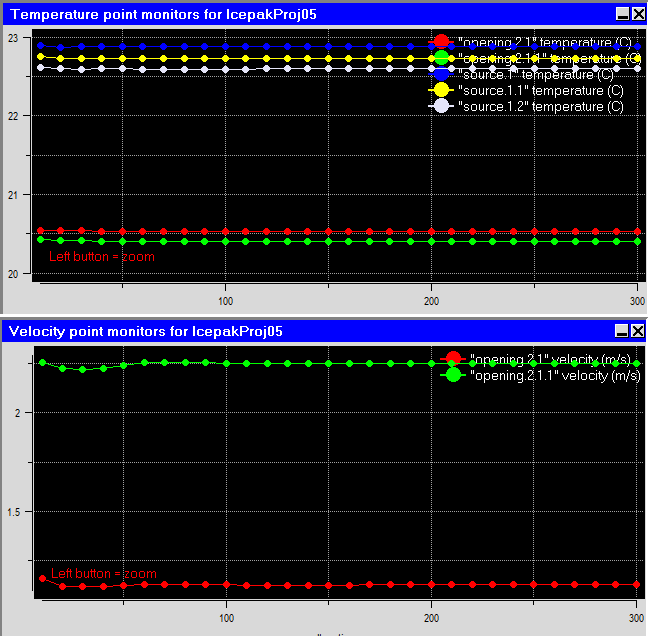Image resolution: width=648 pixels, height=636 pixels.
Task: Minimize the Velocity point monitors window
Action: click(622, 331)
